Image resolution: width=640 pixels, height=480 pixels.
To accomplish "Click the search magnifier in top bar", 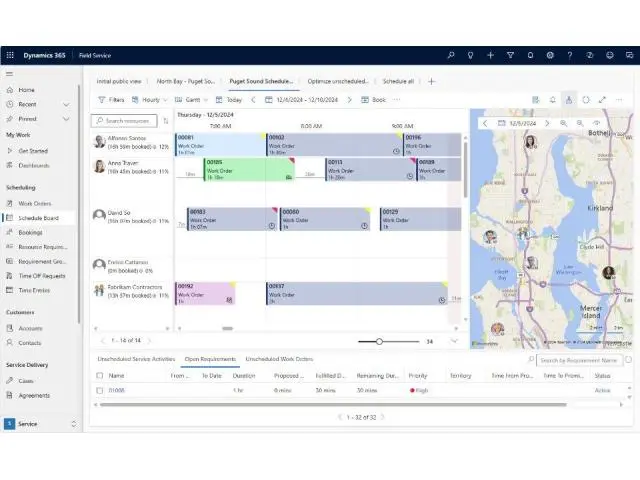I will click(x=450, y=55).
